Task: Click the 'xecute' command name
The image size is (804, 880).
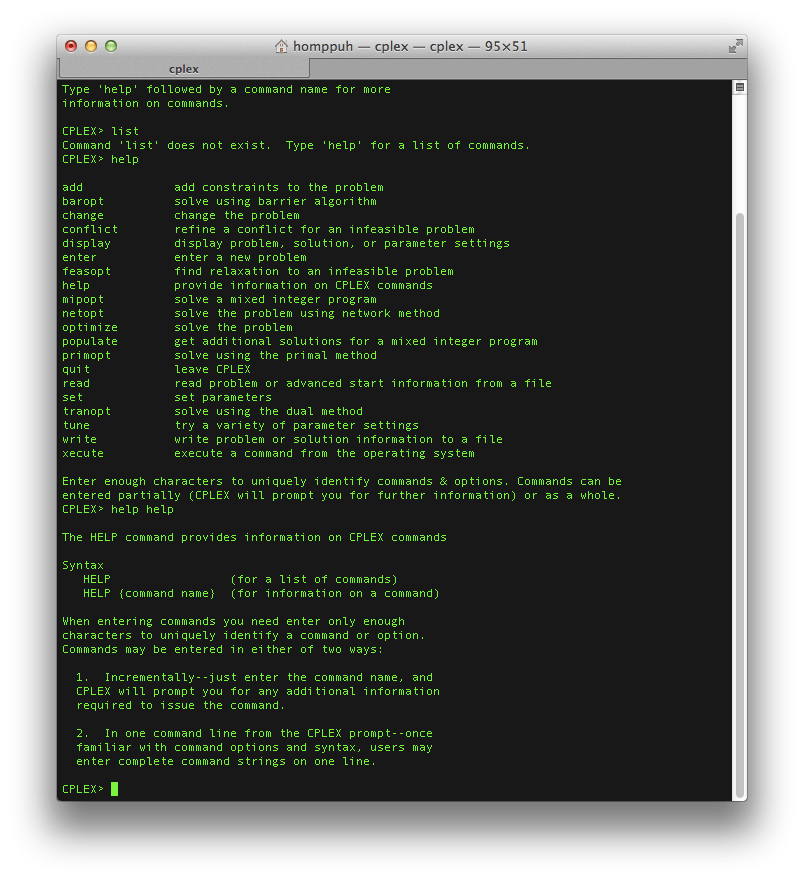Action: (x=83, y=453)
